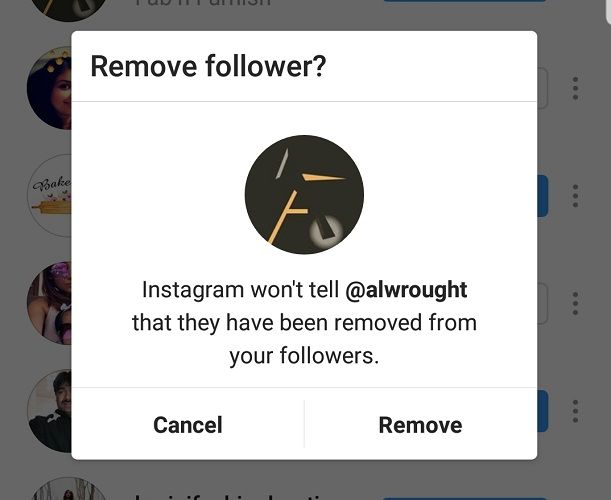
Task: Tap the Bake logo profile avatar
Action: (x=49, y=196)
